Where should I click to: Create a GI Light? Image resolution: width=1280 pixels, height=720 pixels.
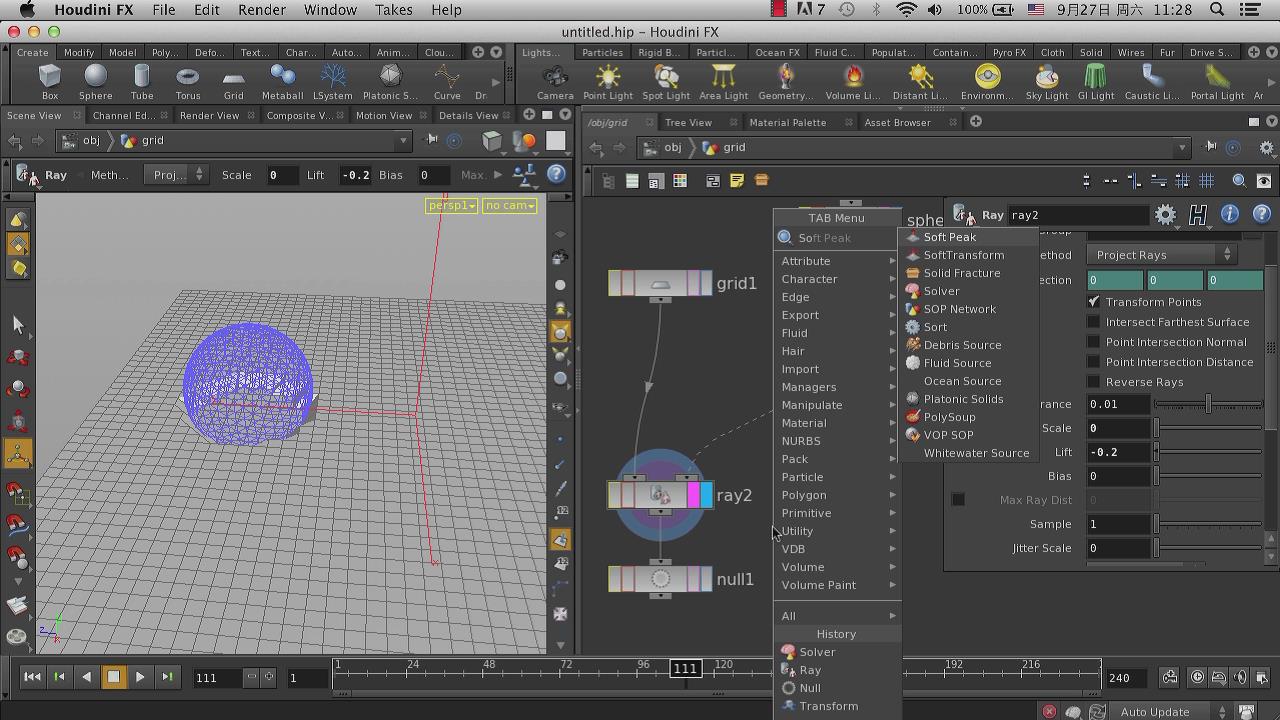click(1095, 82)
